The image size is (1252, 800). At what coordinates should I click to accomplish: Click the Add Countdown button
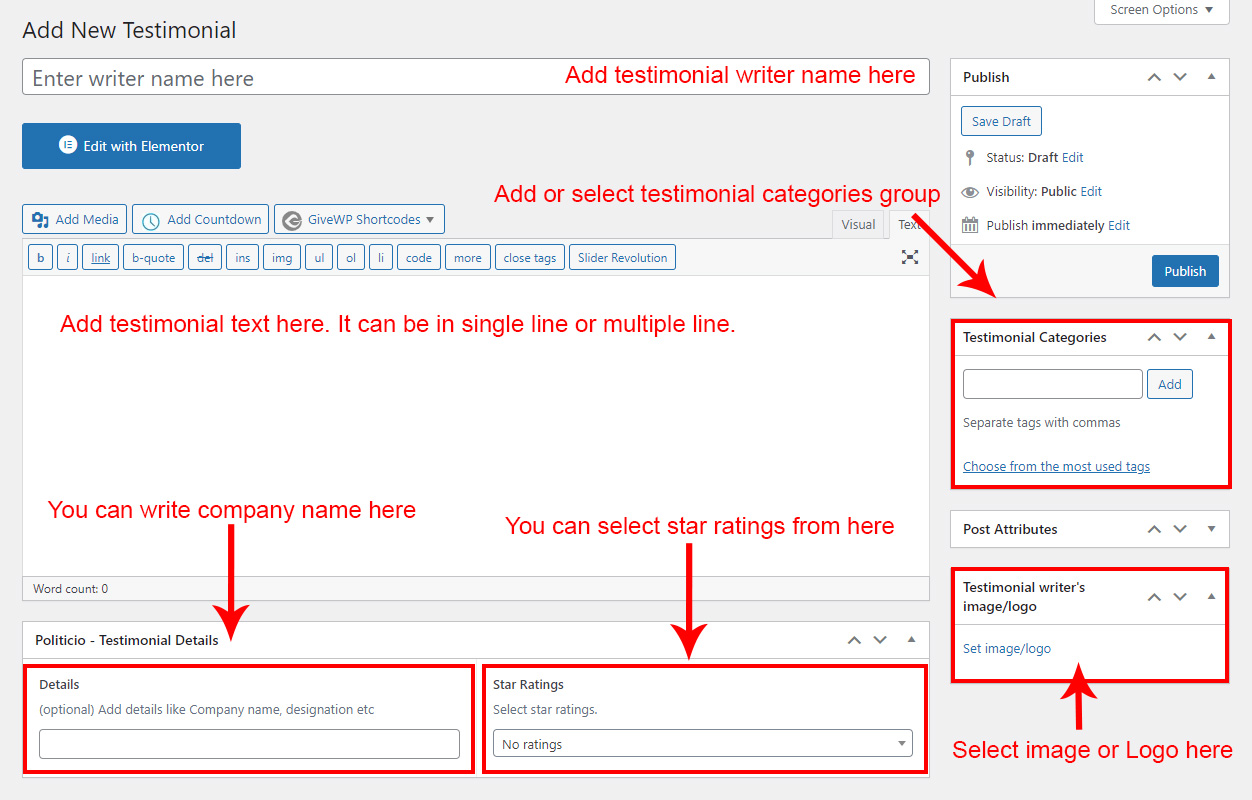[x=201, y=219]
